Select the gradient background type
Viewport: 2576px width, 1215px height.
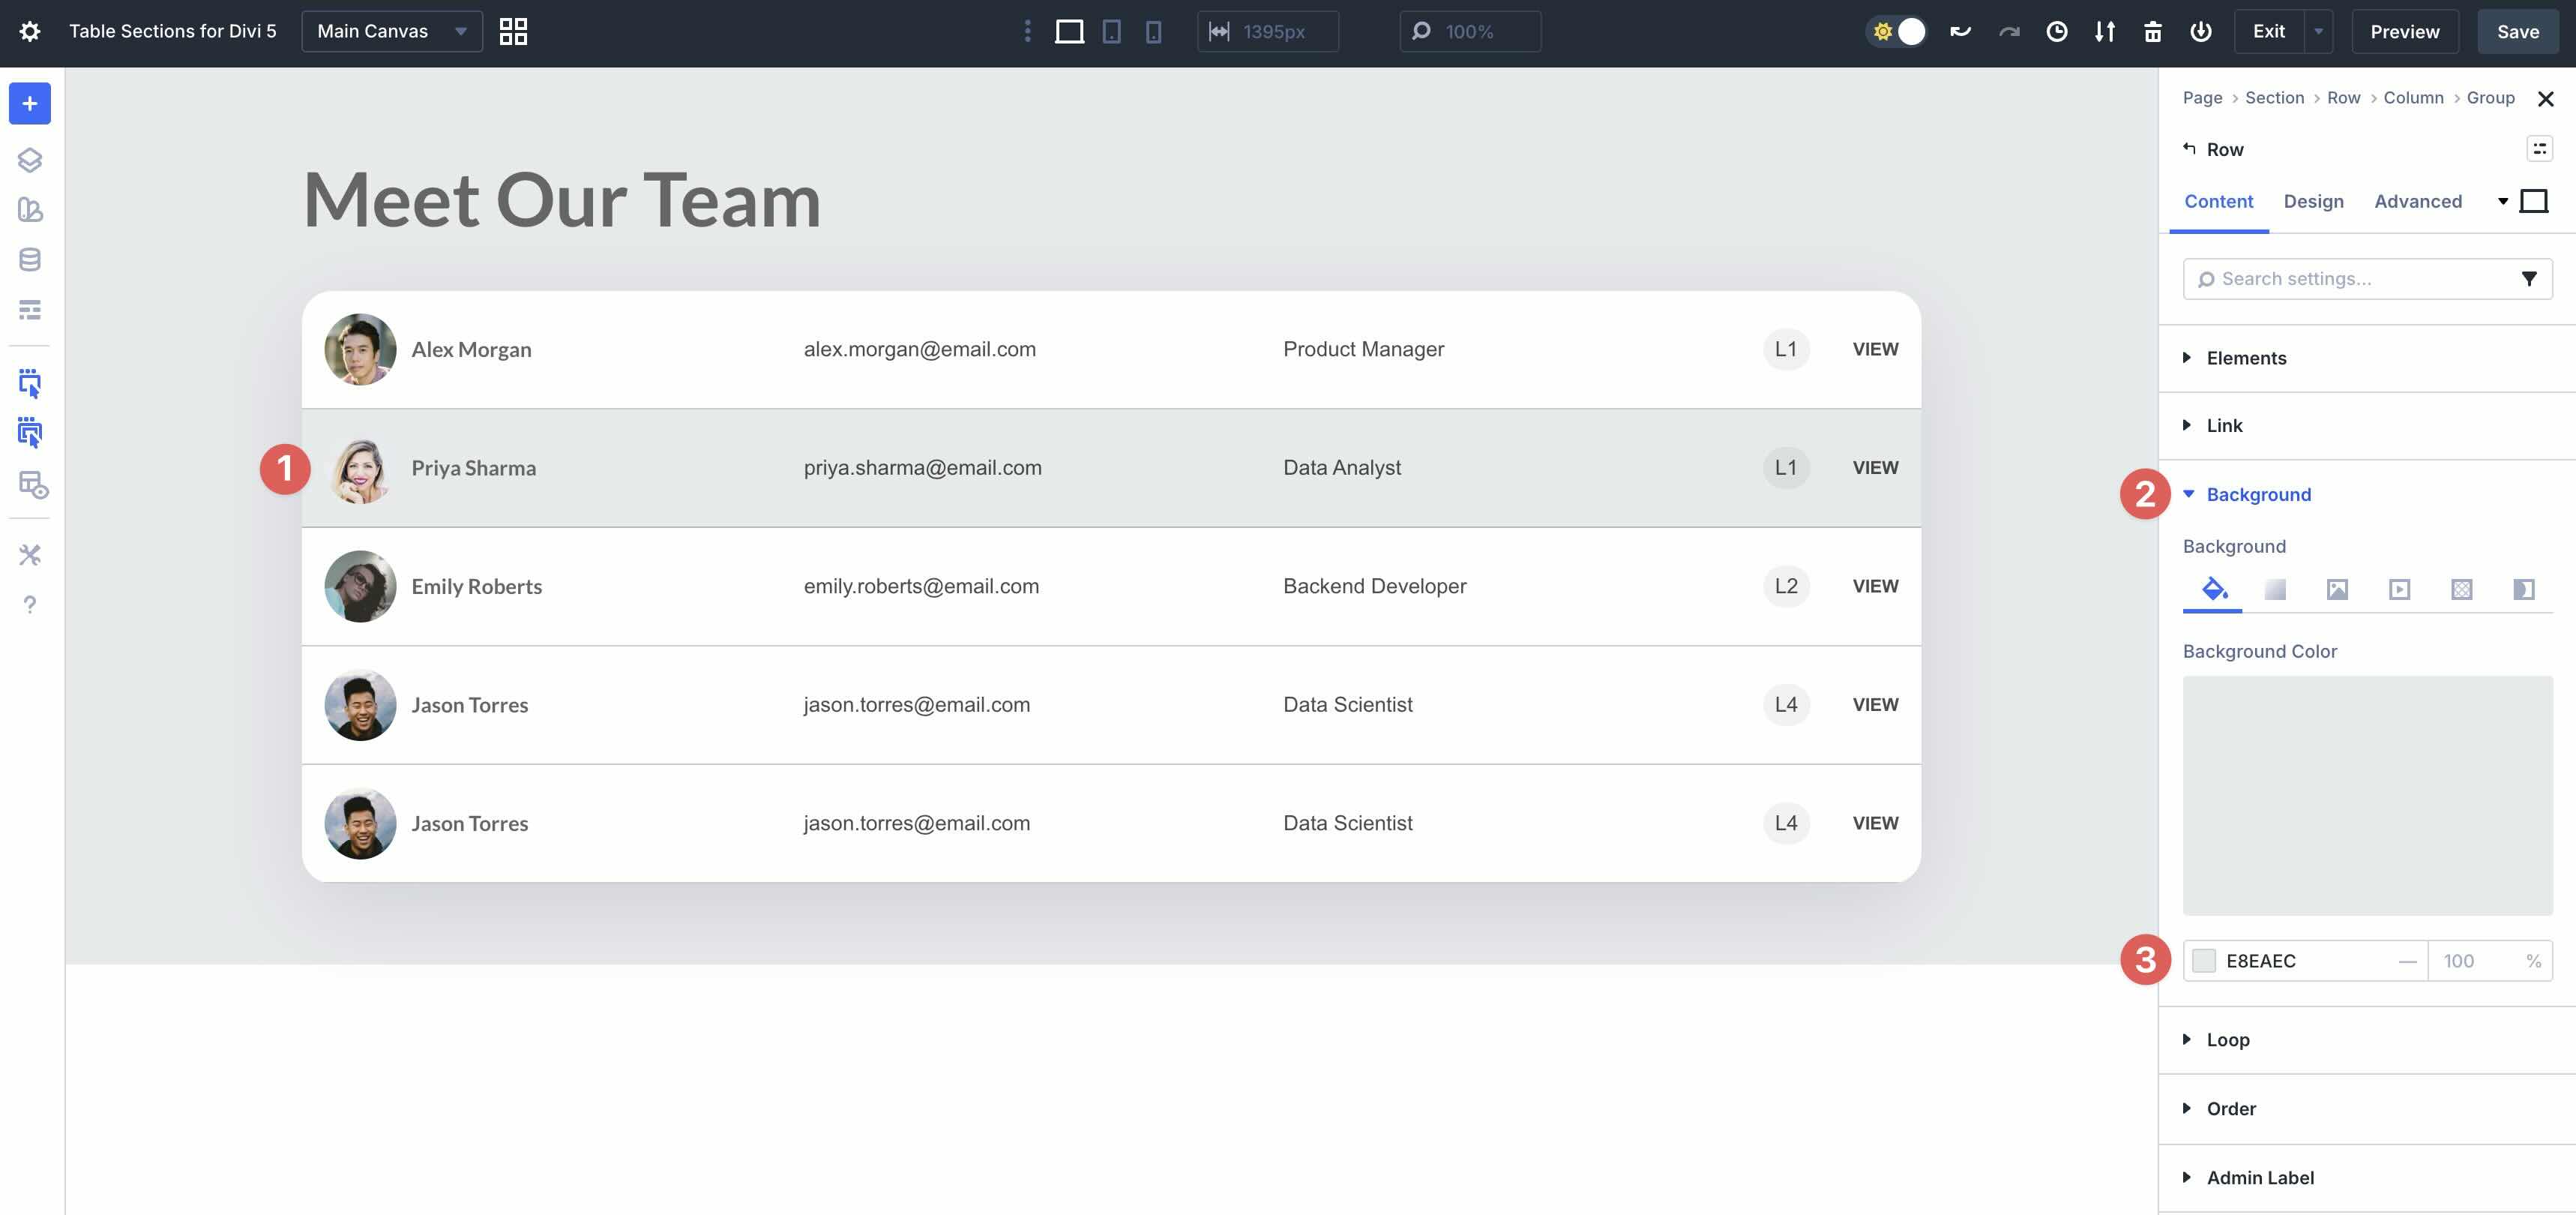tap(2275, 589)
